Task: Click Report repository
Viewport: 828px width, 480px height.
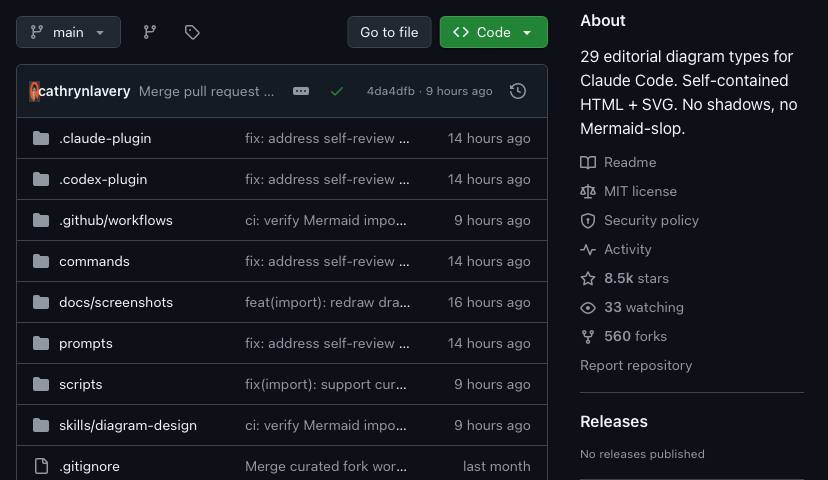Action: point(636,365)
